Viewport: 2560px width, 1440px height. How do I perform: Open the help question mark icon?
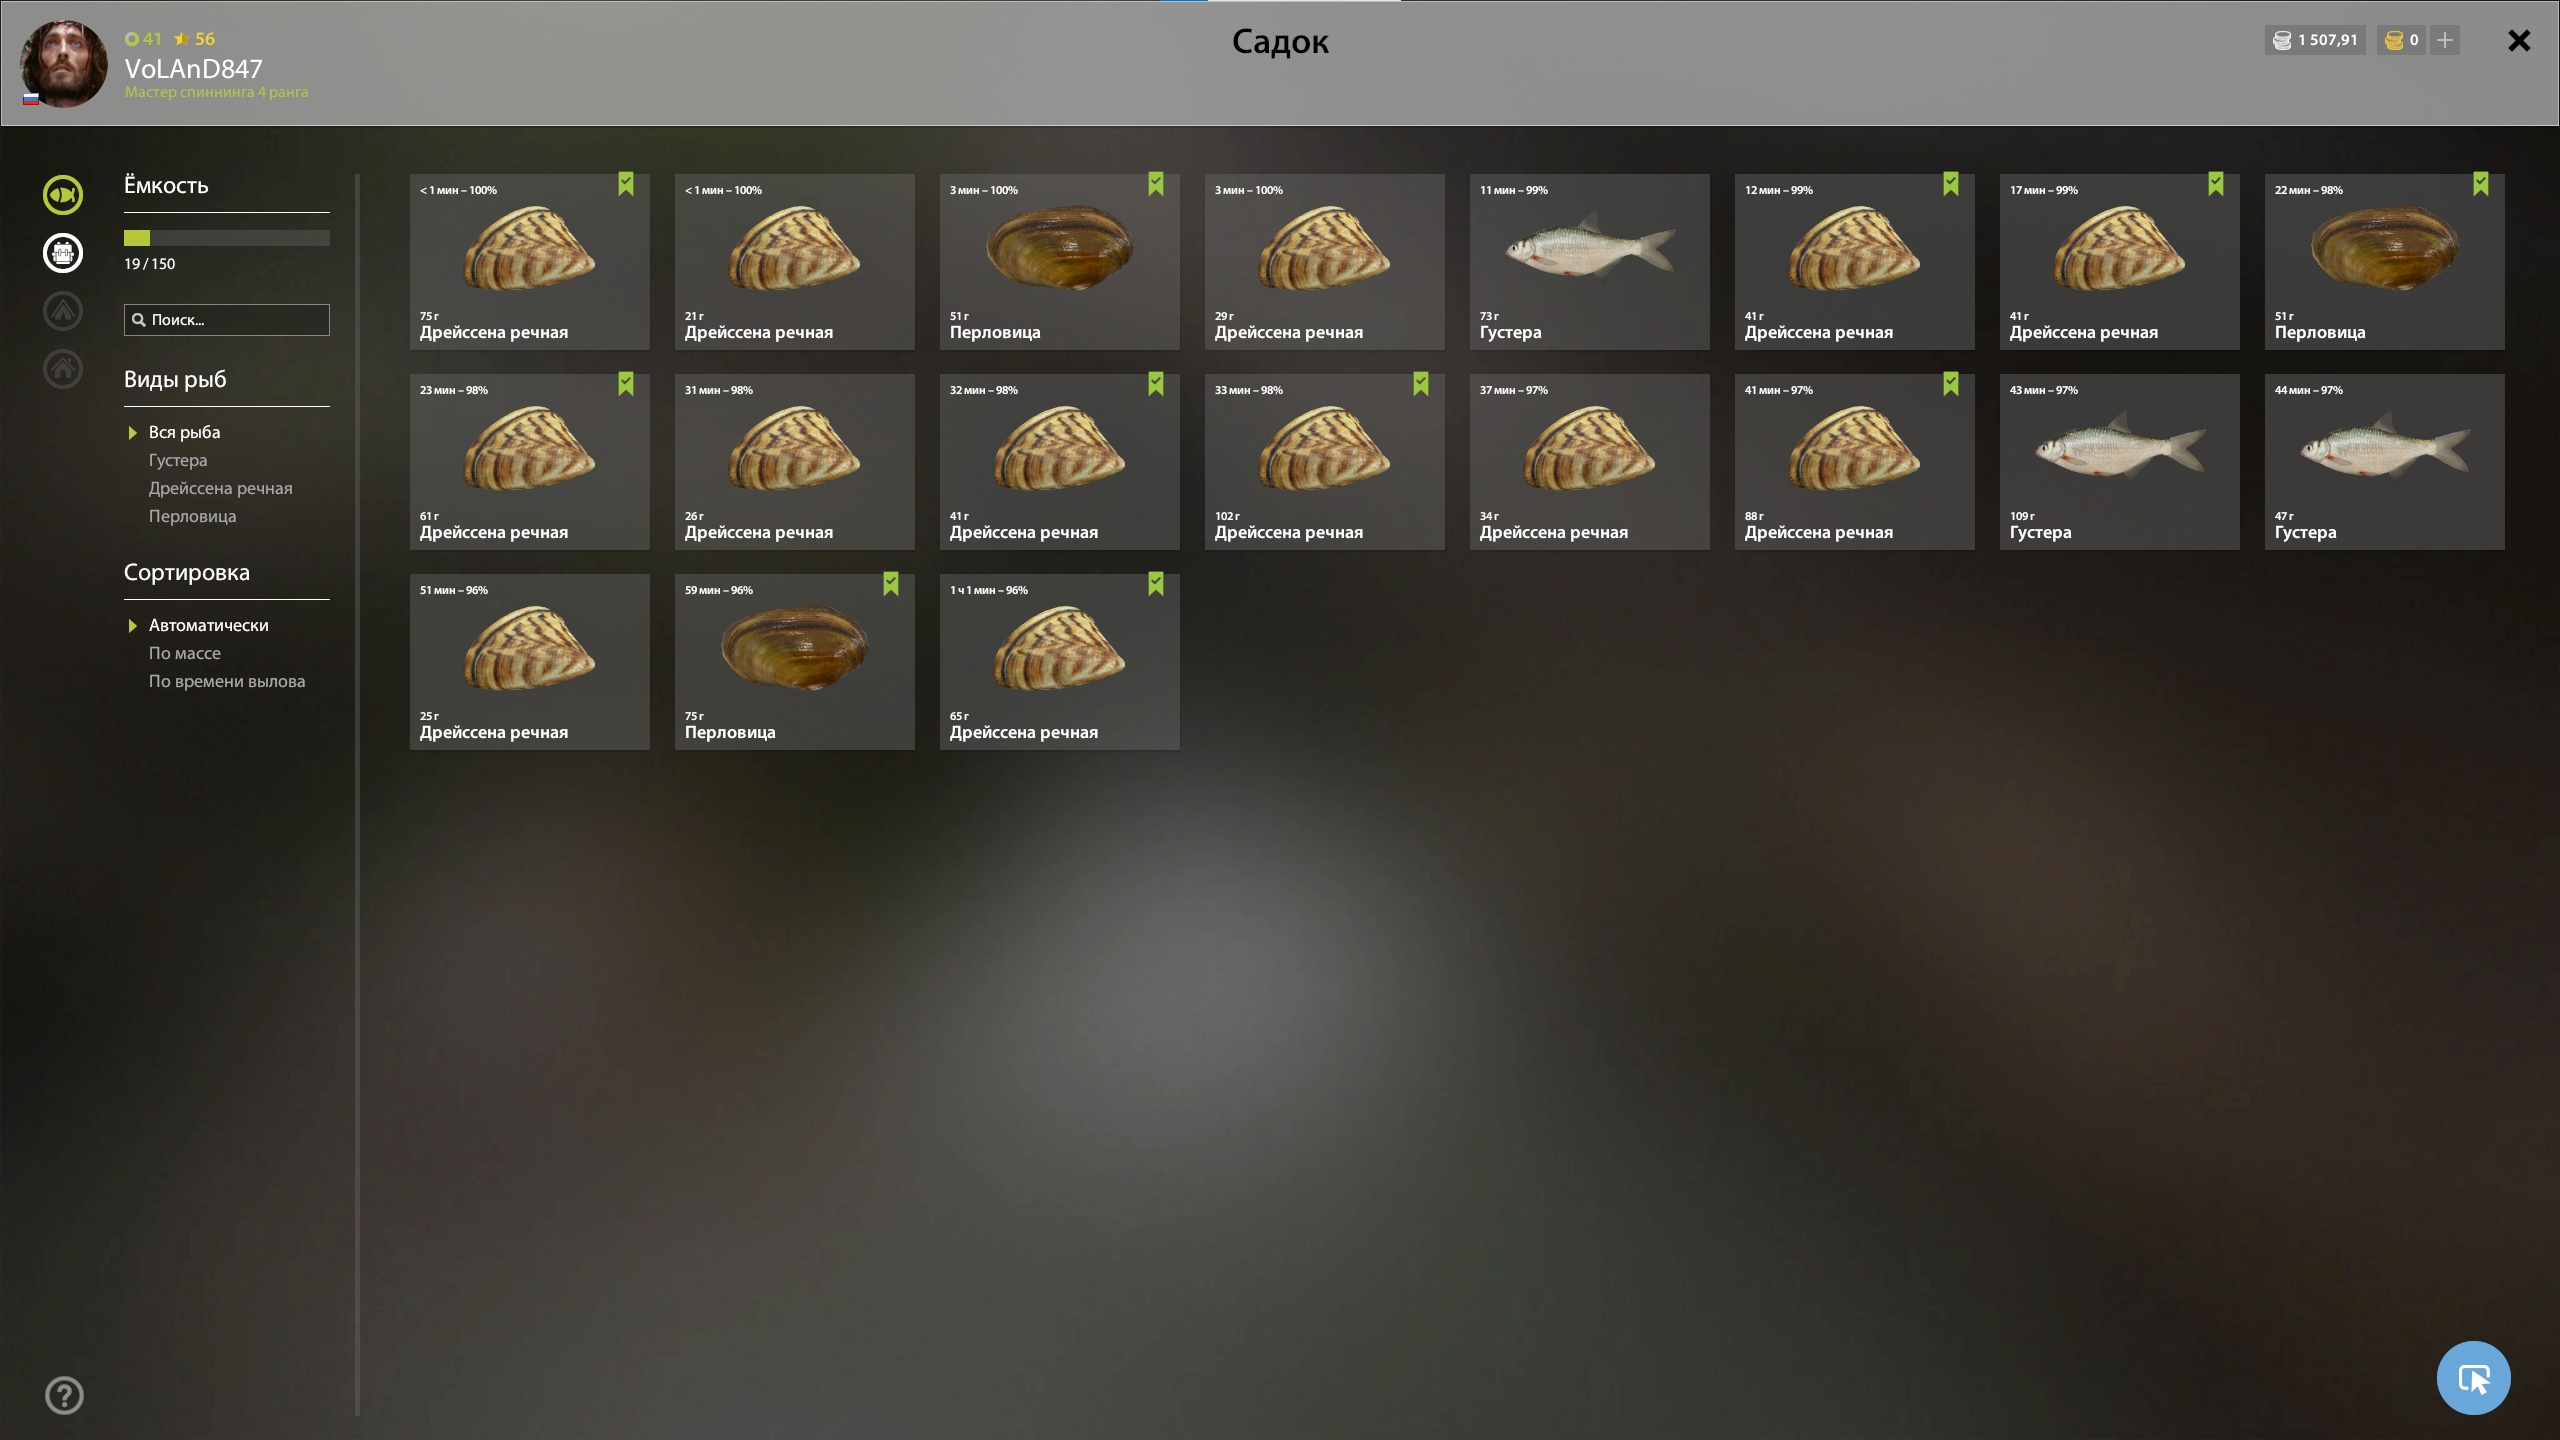coord(65,1395)
